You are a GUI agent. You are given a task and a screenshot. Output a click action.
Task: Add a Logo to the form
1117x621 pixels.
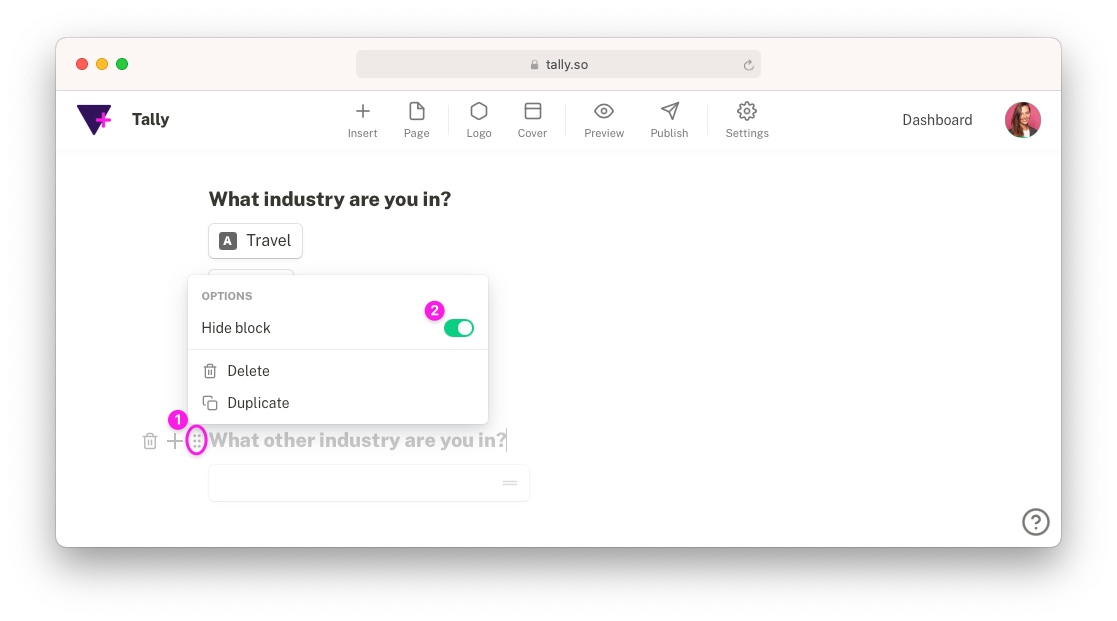coord(479,120)
